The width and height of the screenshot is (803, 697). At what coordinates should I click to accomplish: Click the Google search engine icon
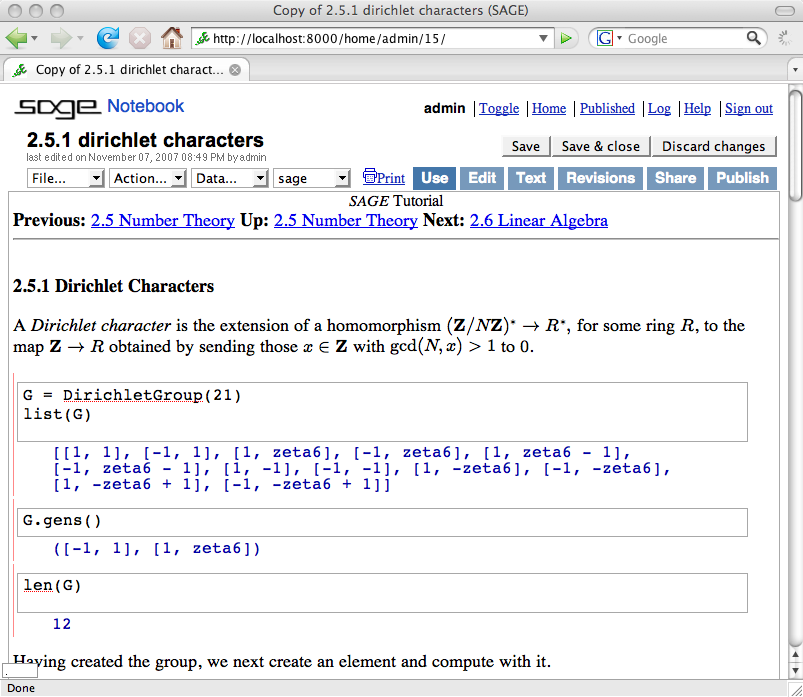(605, 38)
